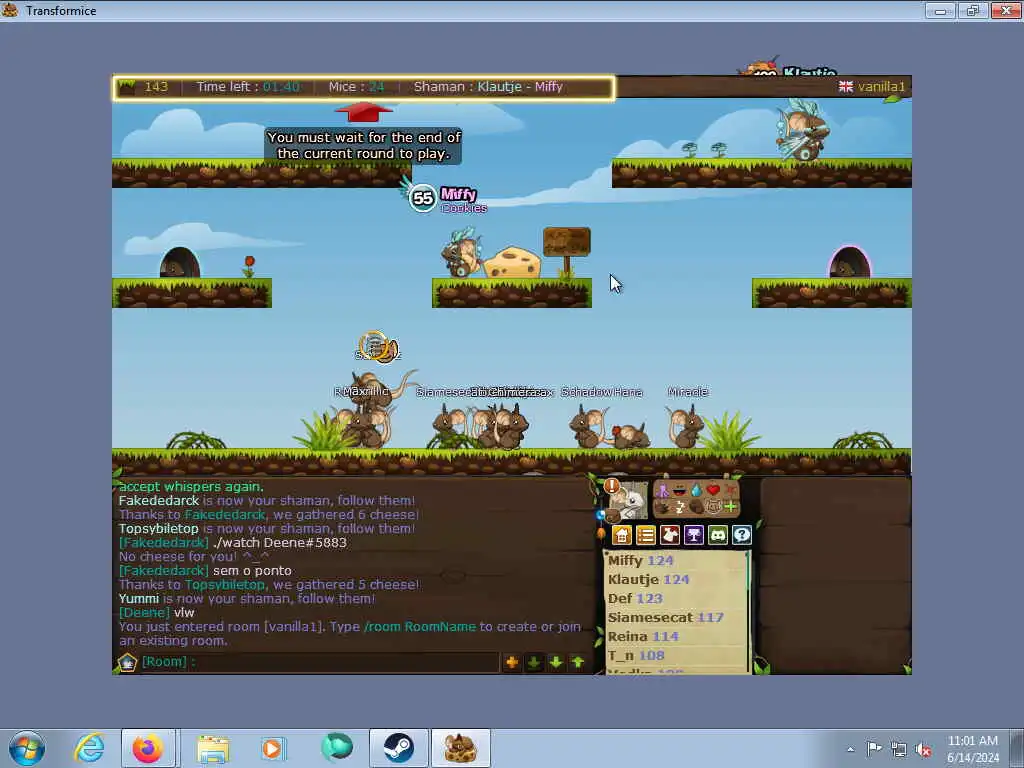1024x768 pixels.
Task: Click the Miracle mouse name label
Action: [x=688, y=392]
